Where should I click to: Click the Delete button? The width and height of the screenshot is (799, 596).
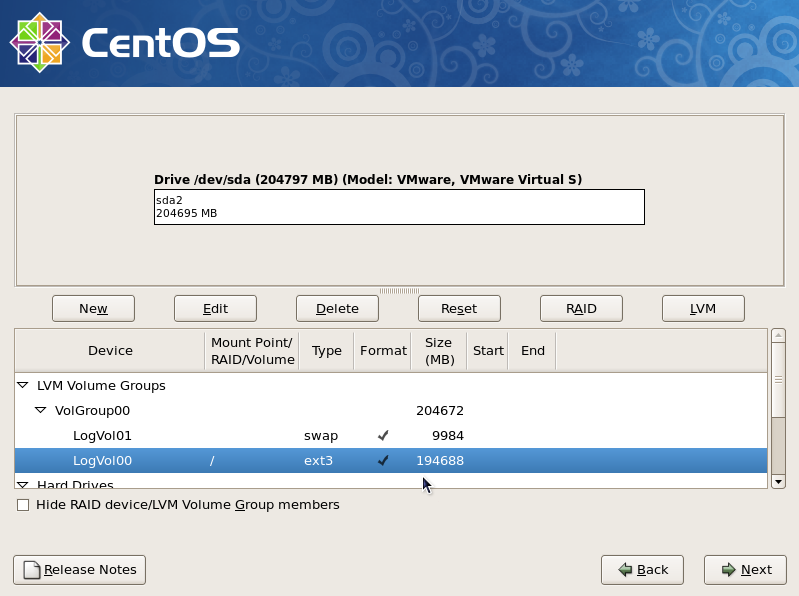(337, 309)
